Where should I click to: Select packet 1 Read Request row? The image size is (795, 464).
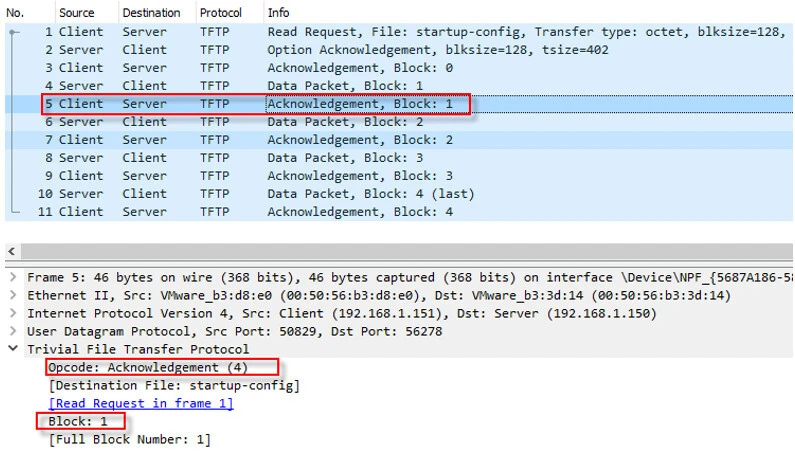pos(400,32)
